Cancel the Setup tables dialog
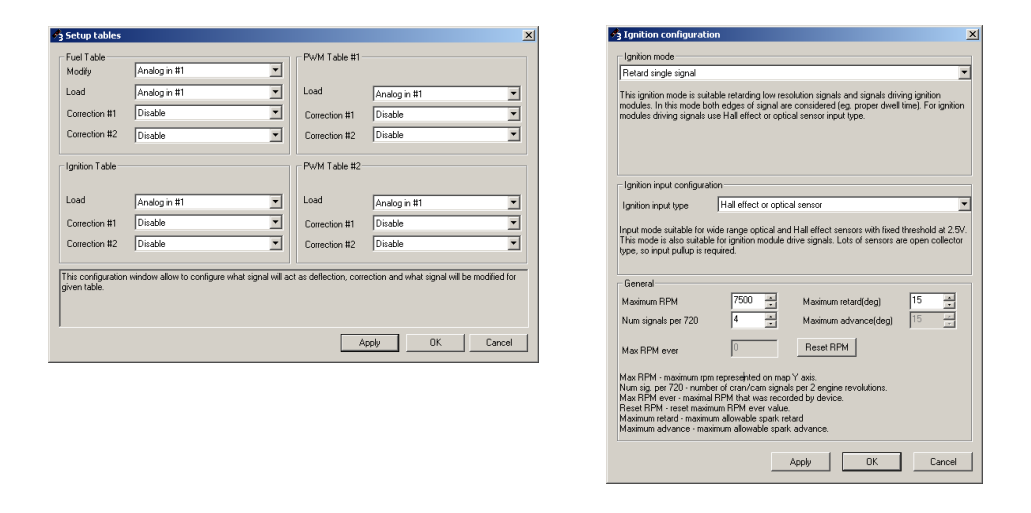 (x=498, y=342)
